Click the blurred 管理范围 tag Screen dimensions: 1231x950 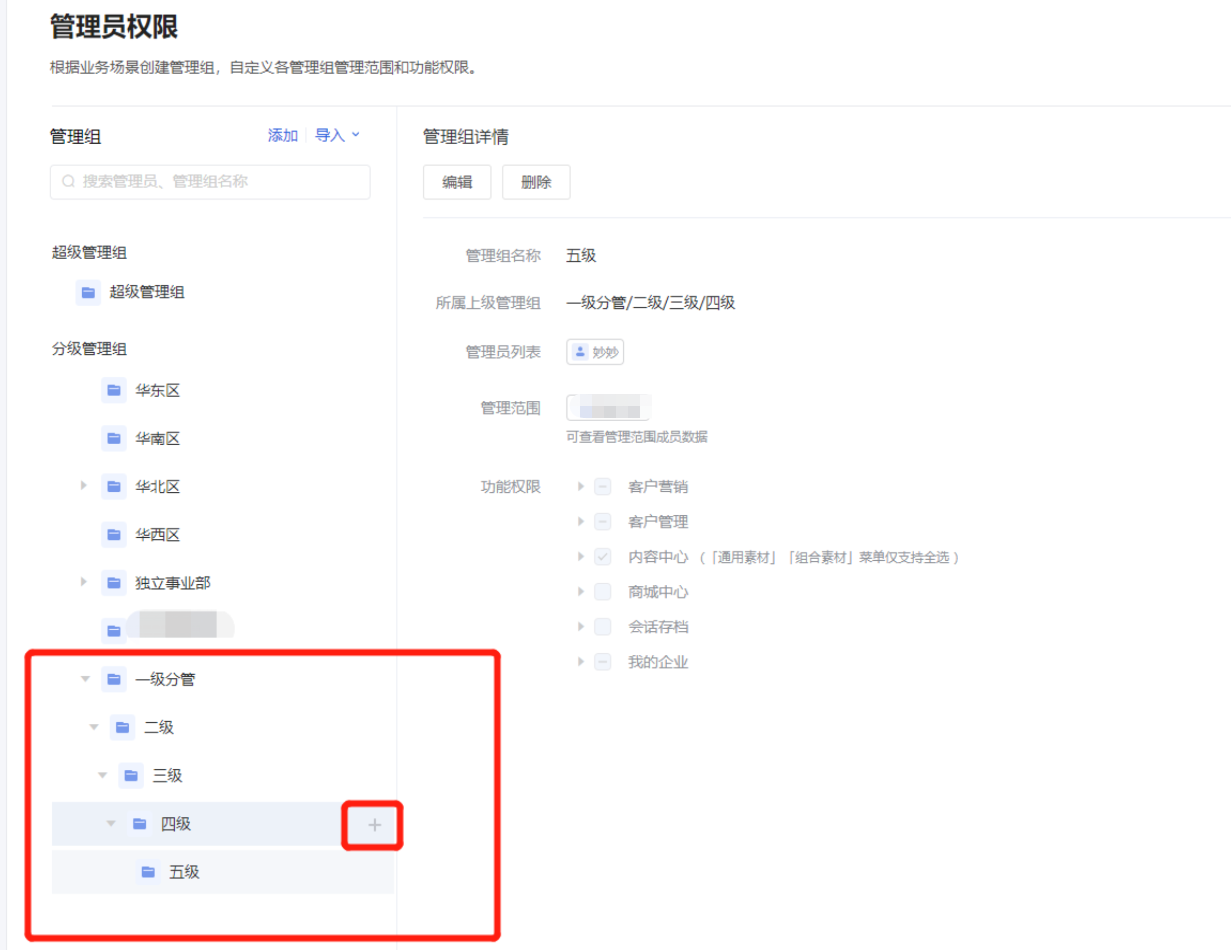(x=609, y=408)
